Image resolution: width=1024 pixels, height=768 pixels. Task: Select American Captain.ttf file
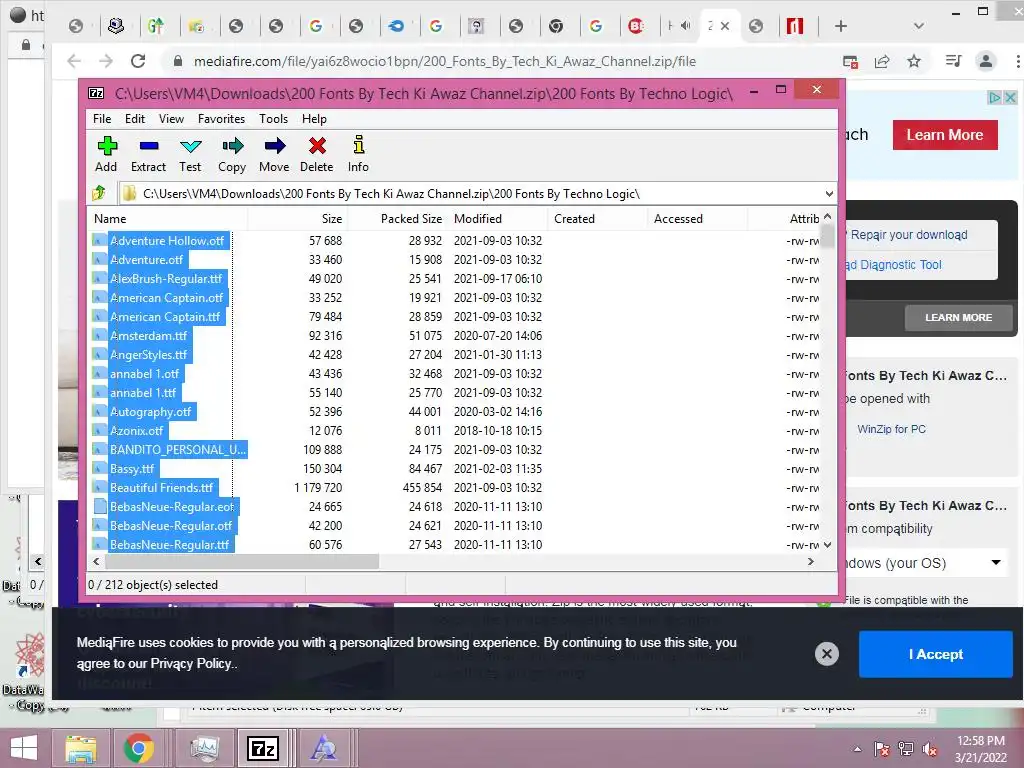point(165,316)
